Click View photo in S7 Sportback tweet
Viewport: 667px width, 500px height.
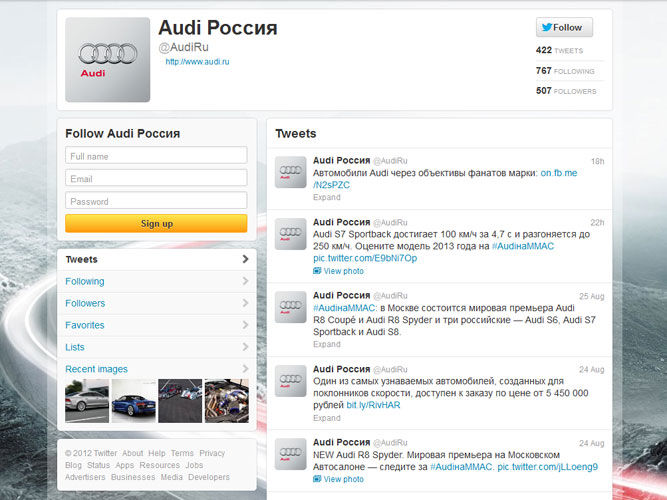pyautogui.click(x=344, y=271)
